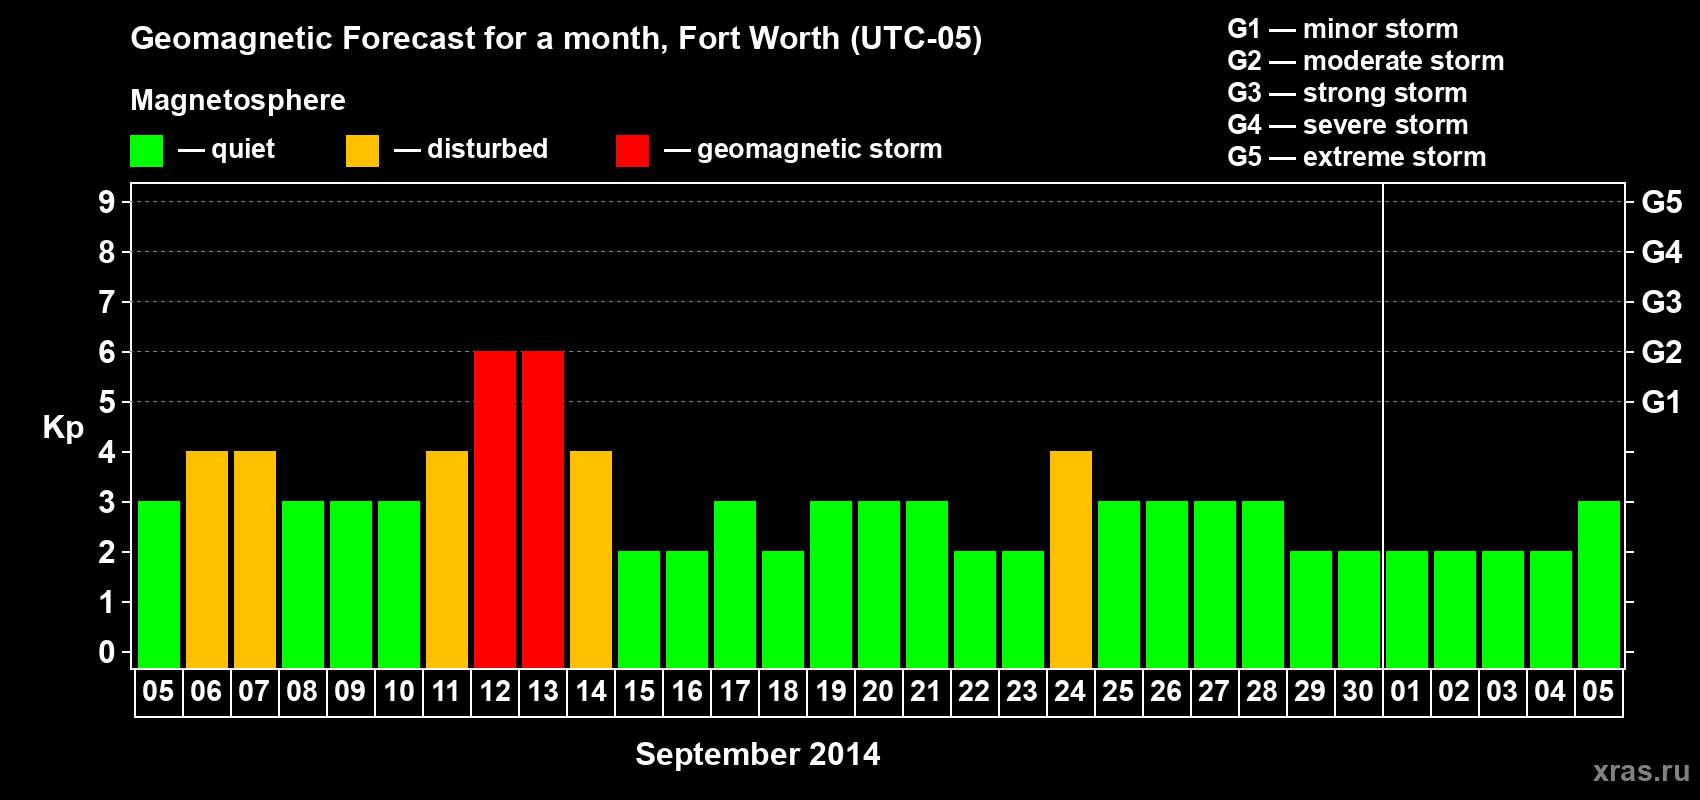Viewport: 1700px width, 800px height.
Task: Click the 'Magnetosphere' heading
Action: 238,100
